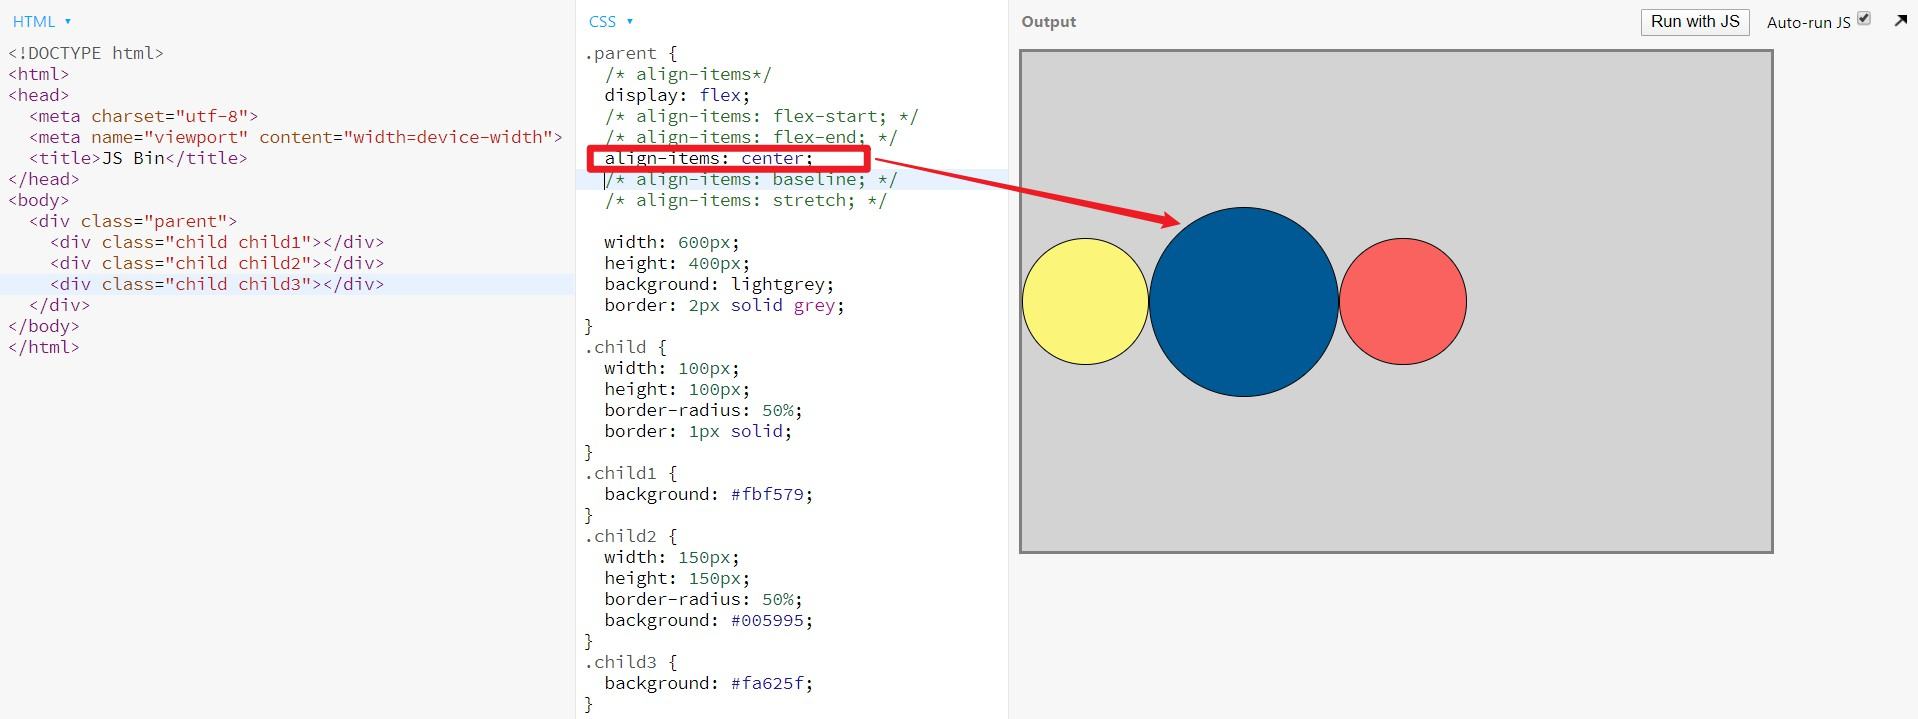The image size is (1918, 719).
Task: Click the red circle in the output
Action: pos(1403,301)
